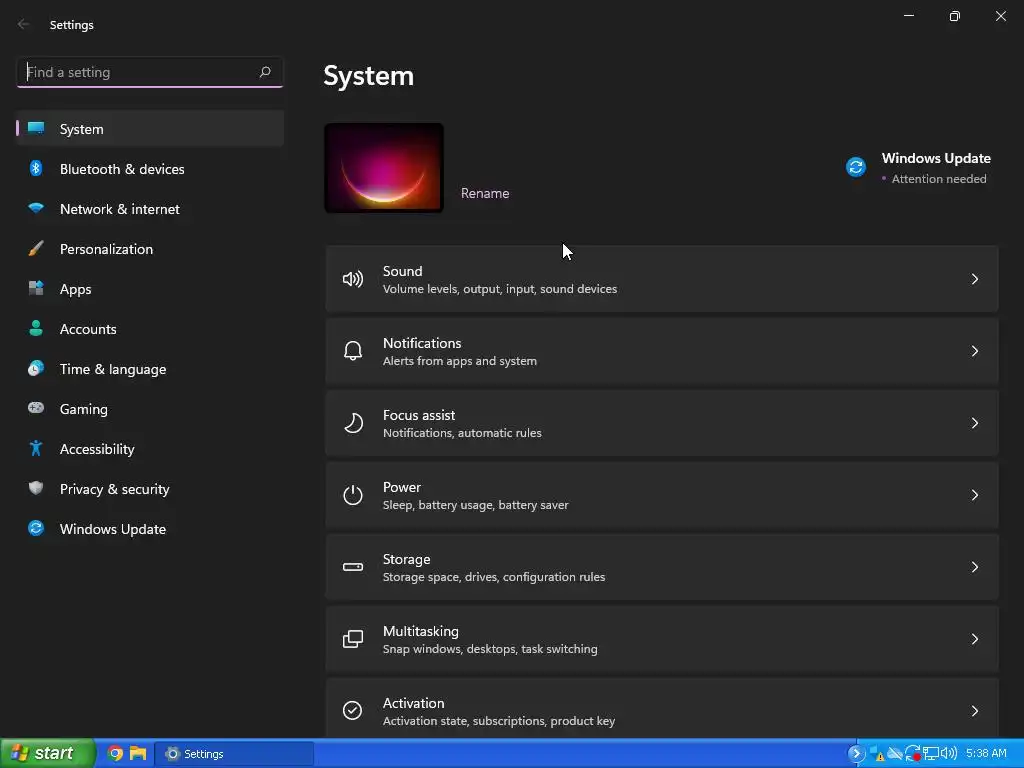Click the XP-style start button
1024x768 pixels.
click(47, 754)
